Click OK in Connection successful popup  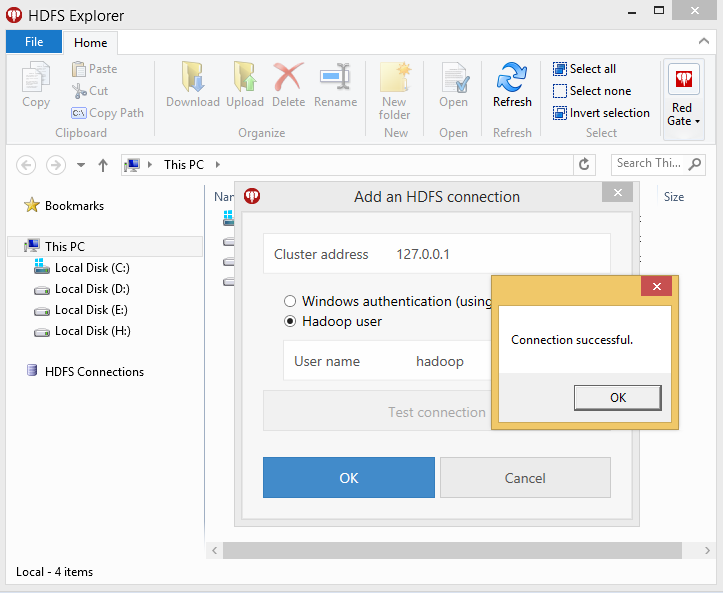point(618,398)
